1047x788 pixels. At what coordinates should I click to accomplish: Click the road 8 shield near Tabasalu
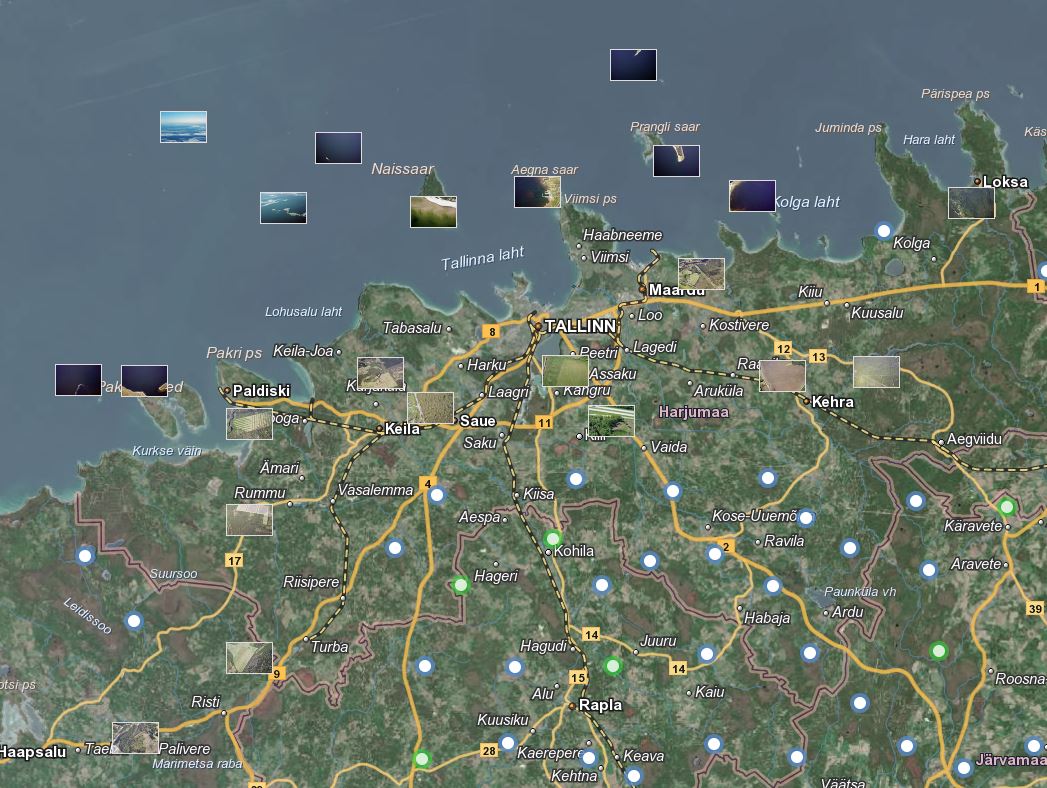[x=491, y=332]
